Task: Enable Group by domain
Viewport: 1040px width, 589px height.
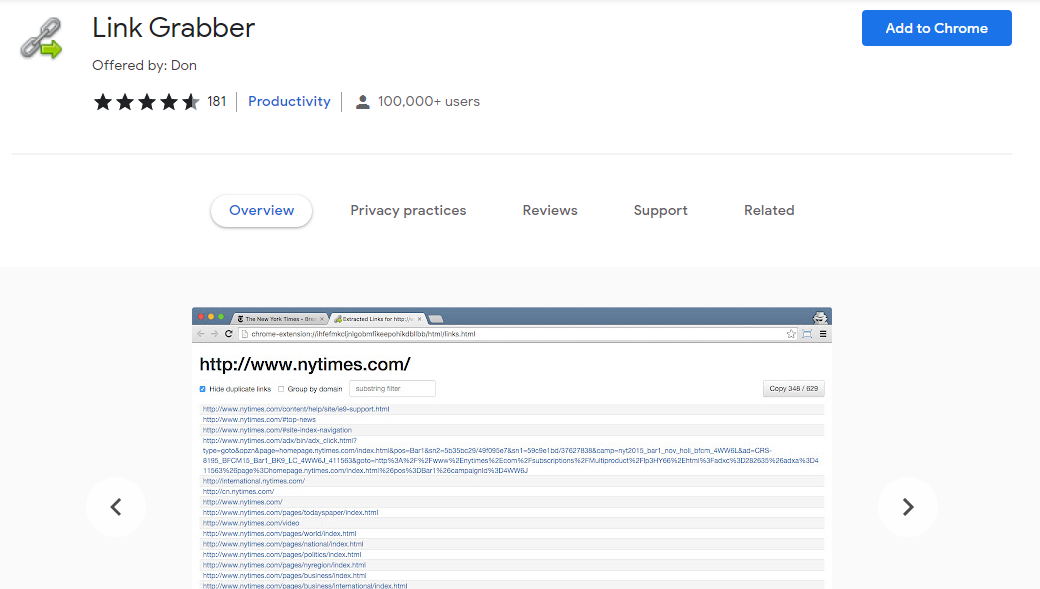Action: (280, 387)
